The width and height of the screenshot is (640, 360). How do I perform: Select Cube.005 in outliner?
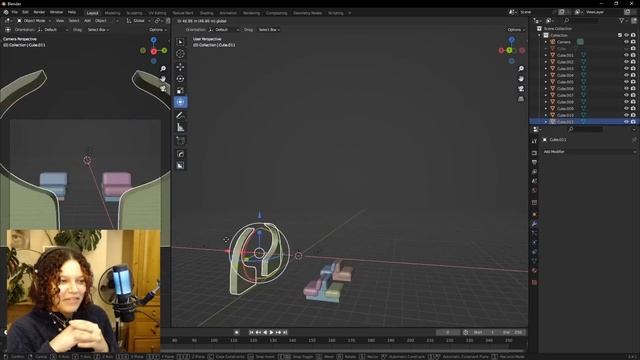click(565, 82)
